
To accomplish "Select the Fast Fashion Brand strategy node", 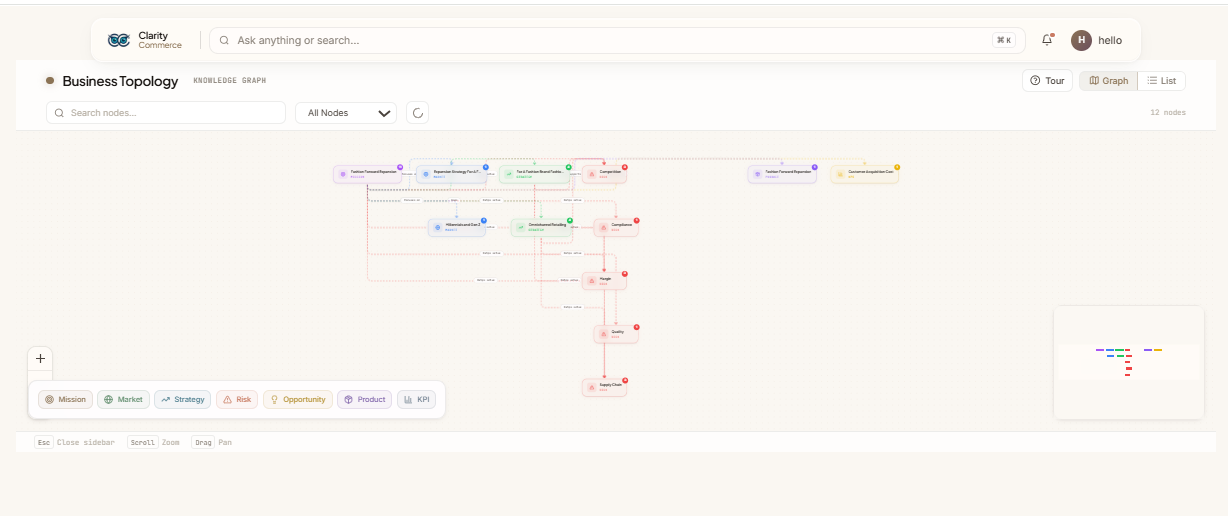I will tap(535, 174).
